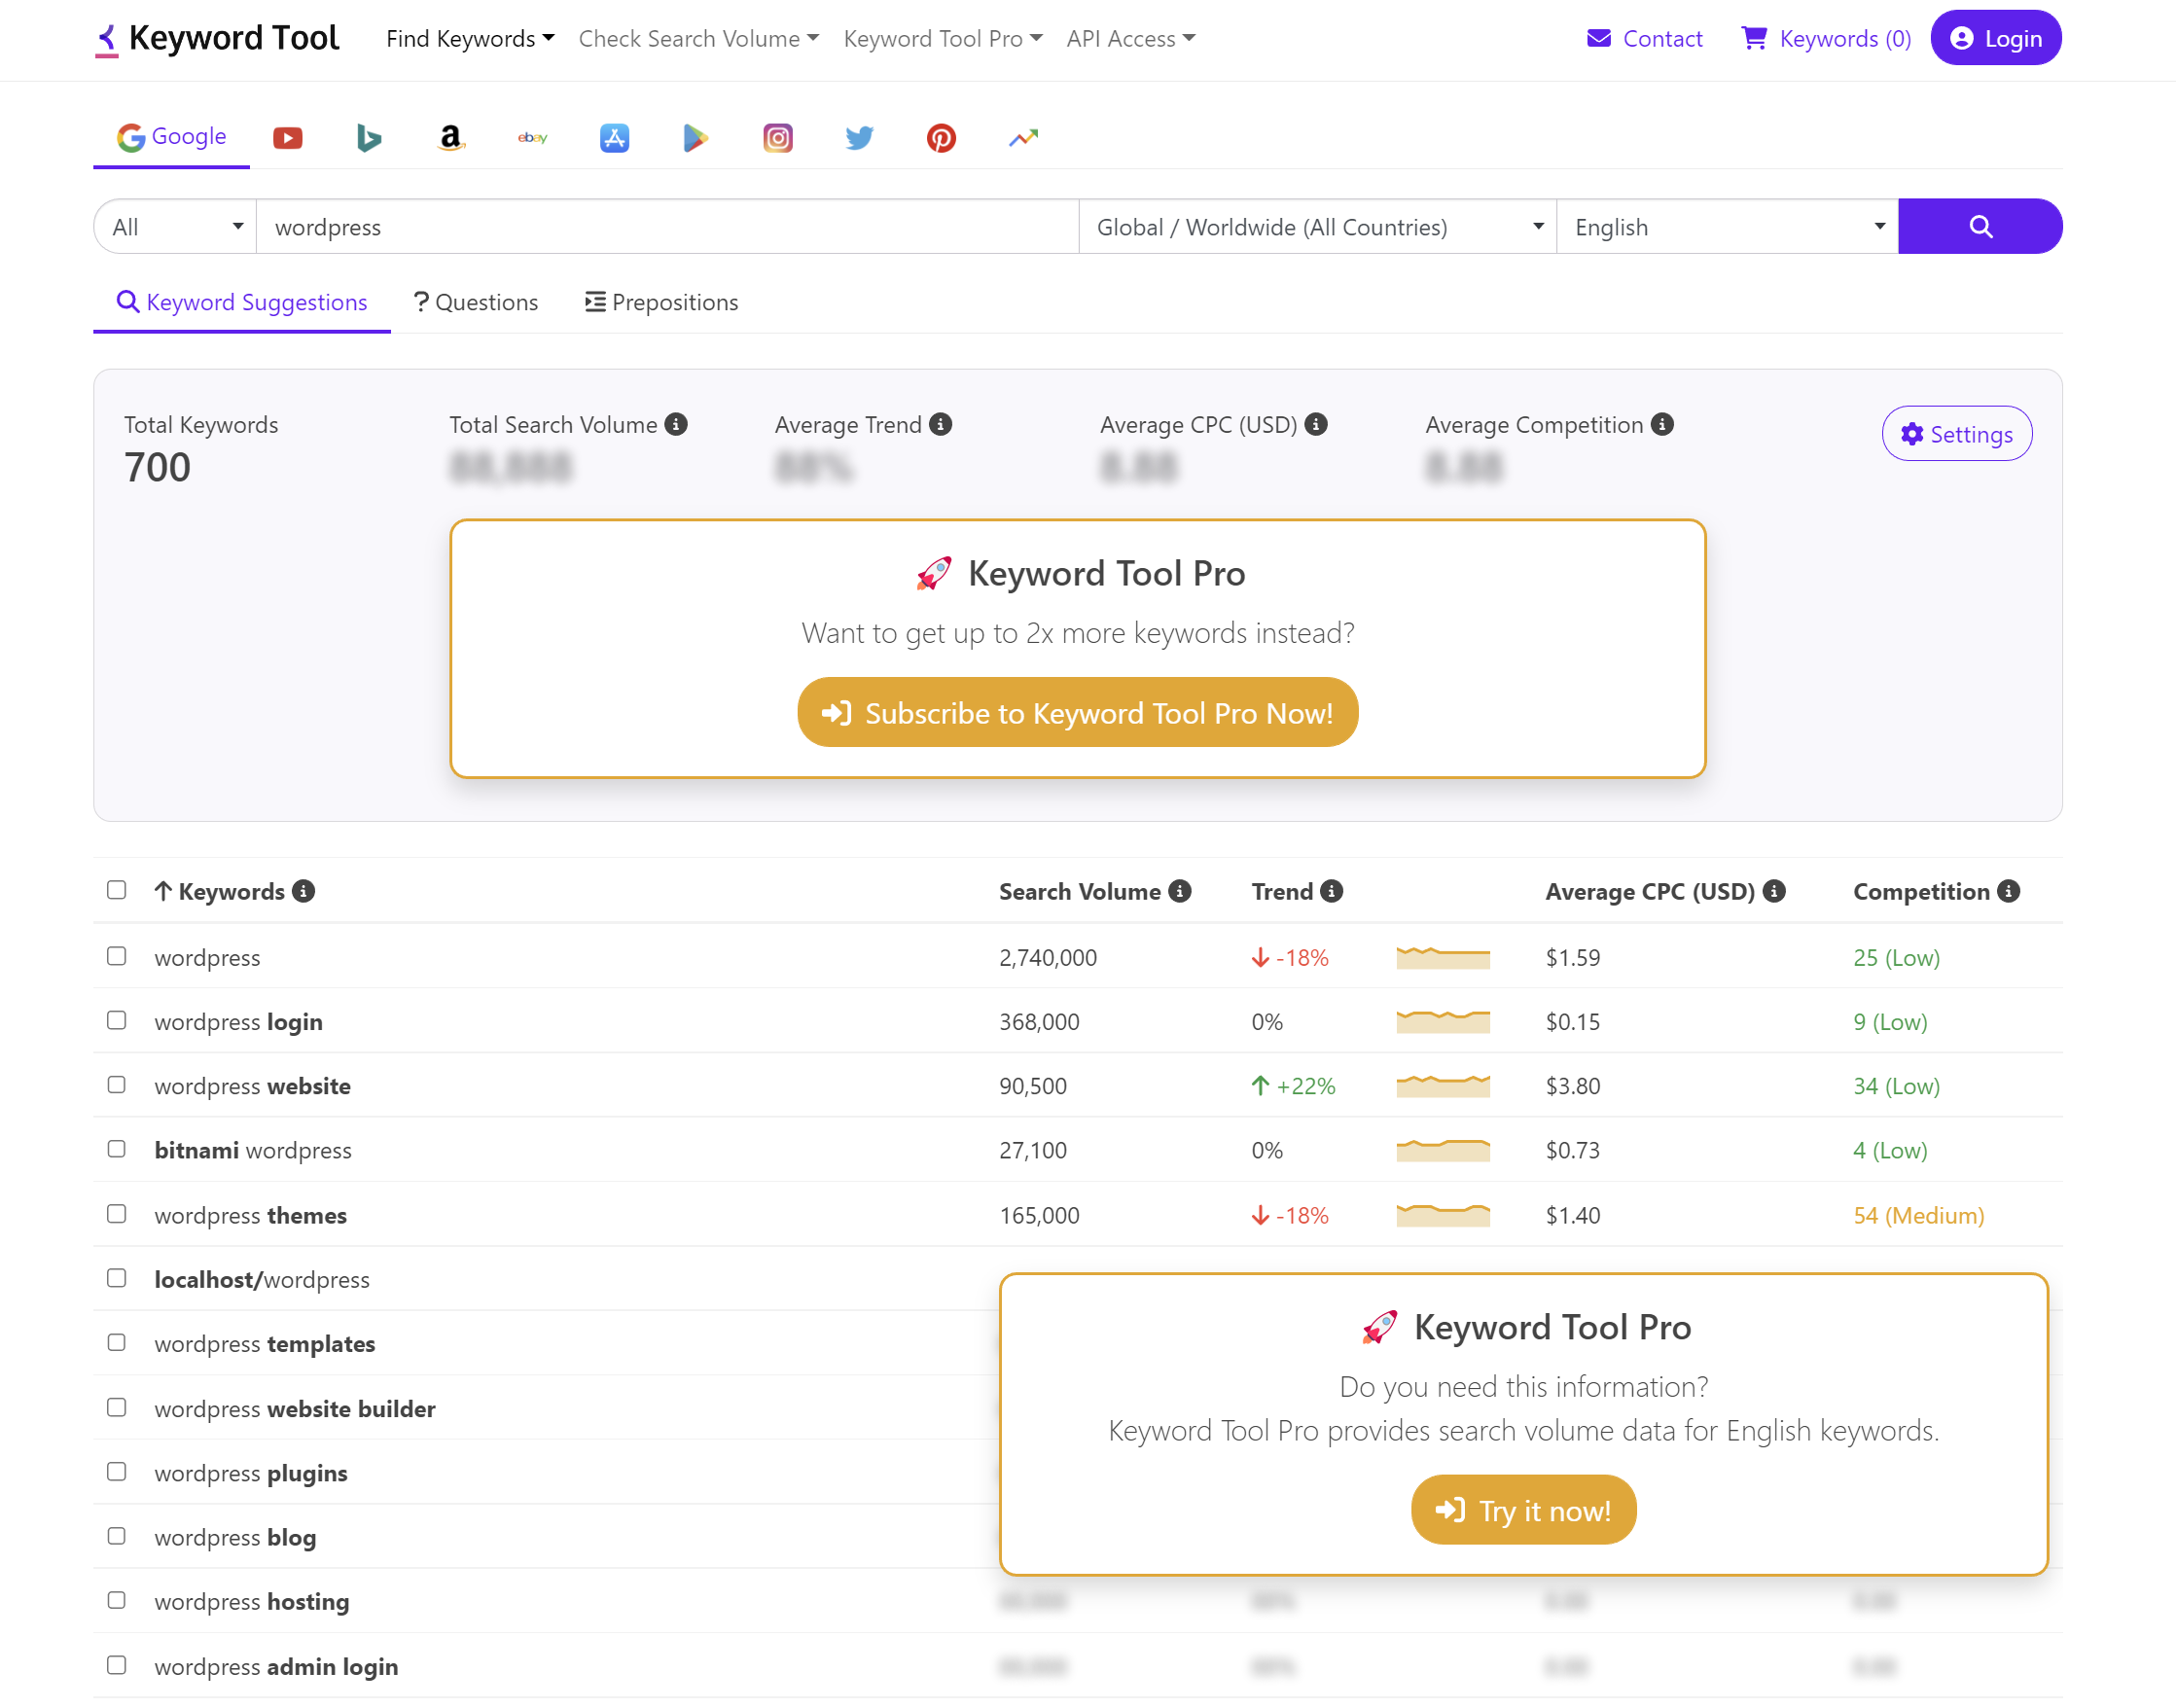Viewport: 2176px width, 1708px height.
Task: Click the Search Volume column header
Action: tap(1080, 891)
